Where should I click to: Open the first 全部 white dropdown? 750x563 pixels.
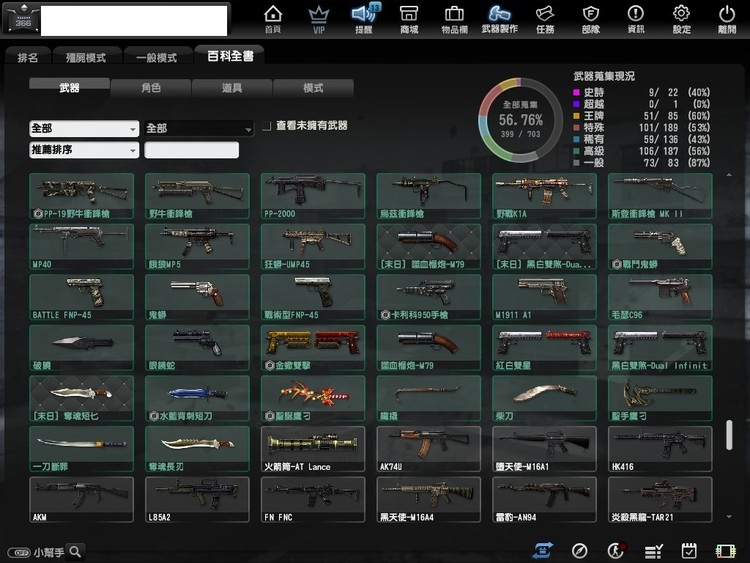pyautogui.click(x=84, y=129)
